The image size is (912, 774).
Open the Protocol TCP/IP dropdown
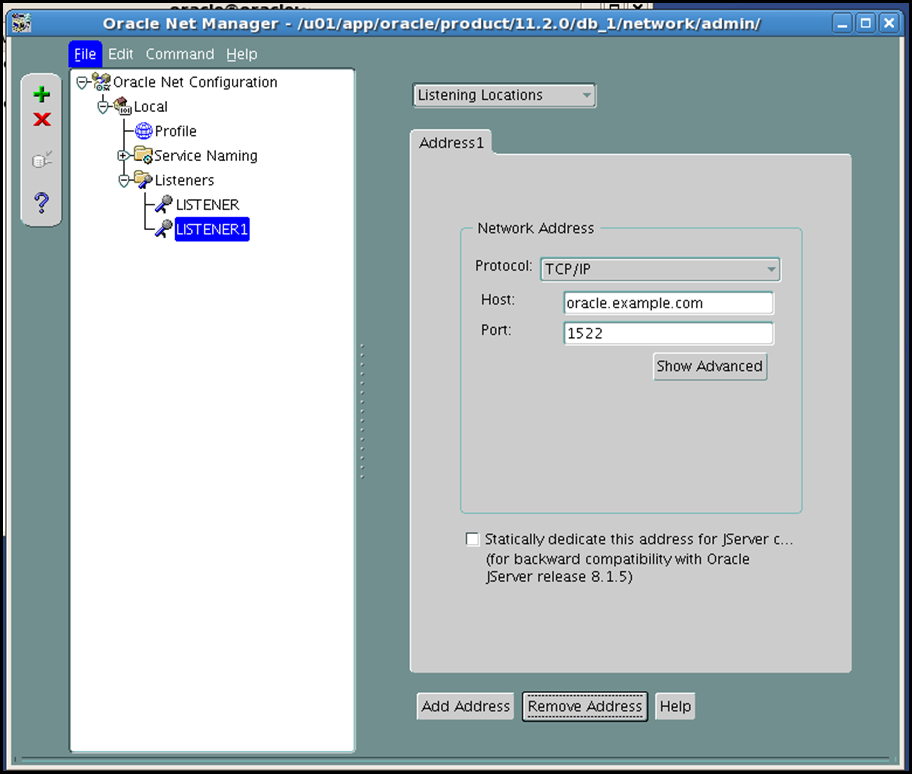[660, 269]
